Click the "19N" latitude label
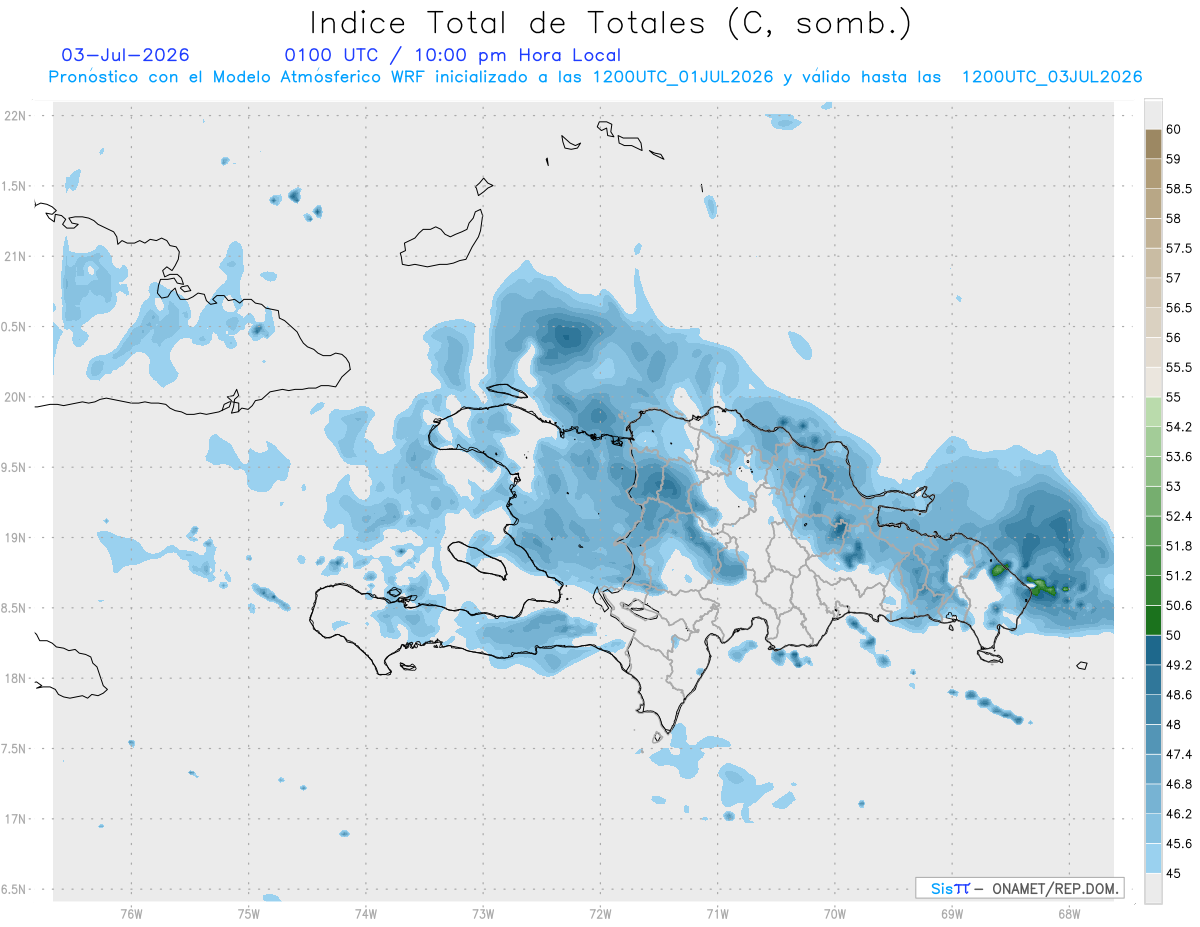This screenshot has height=927, width=1200. tap(16, 538)
